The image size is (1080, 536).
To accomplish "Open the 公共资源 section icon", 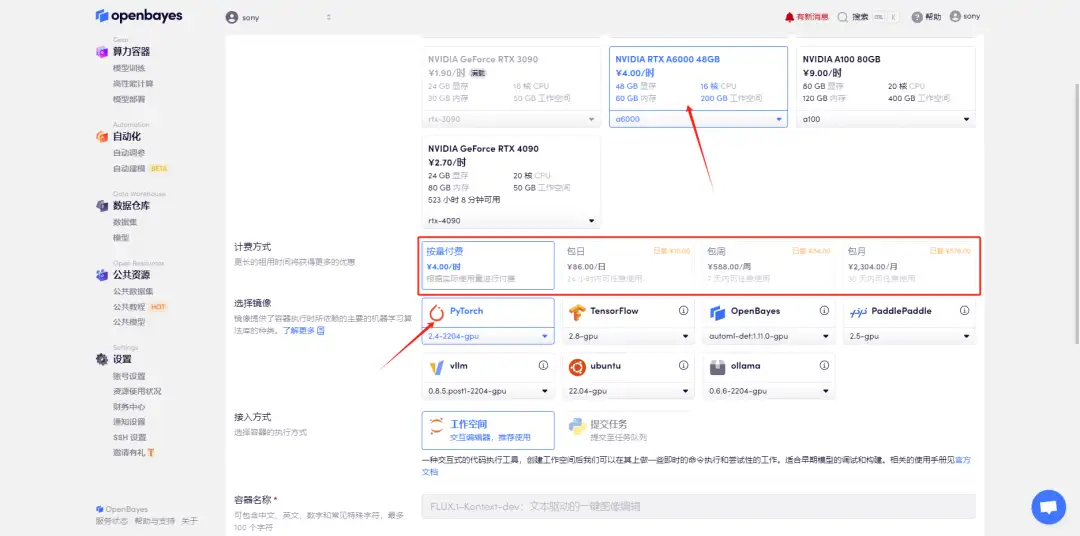I will click(x=102, y=275).
